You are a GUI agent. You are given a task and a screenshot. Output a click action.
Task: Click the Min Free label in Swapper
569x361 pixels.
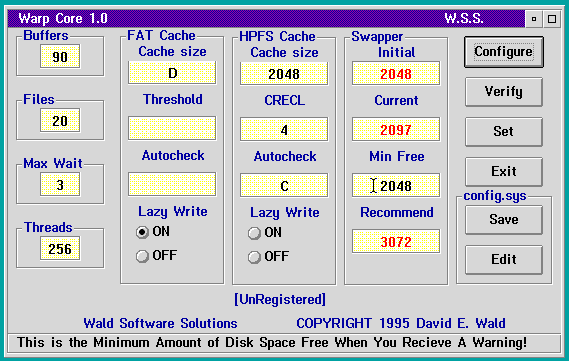(397, 156)
